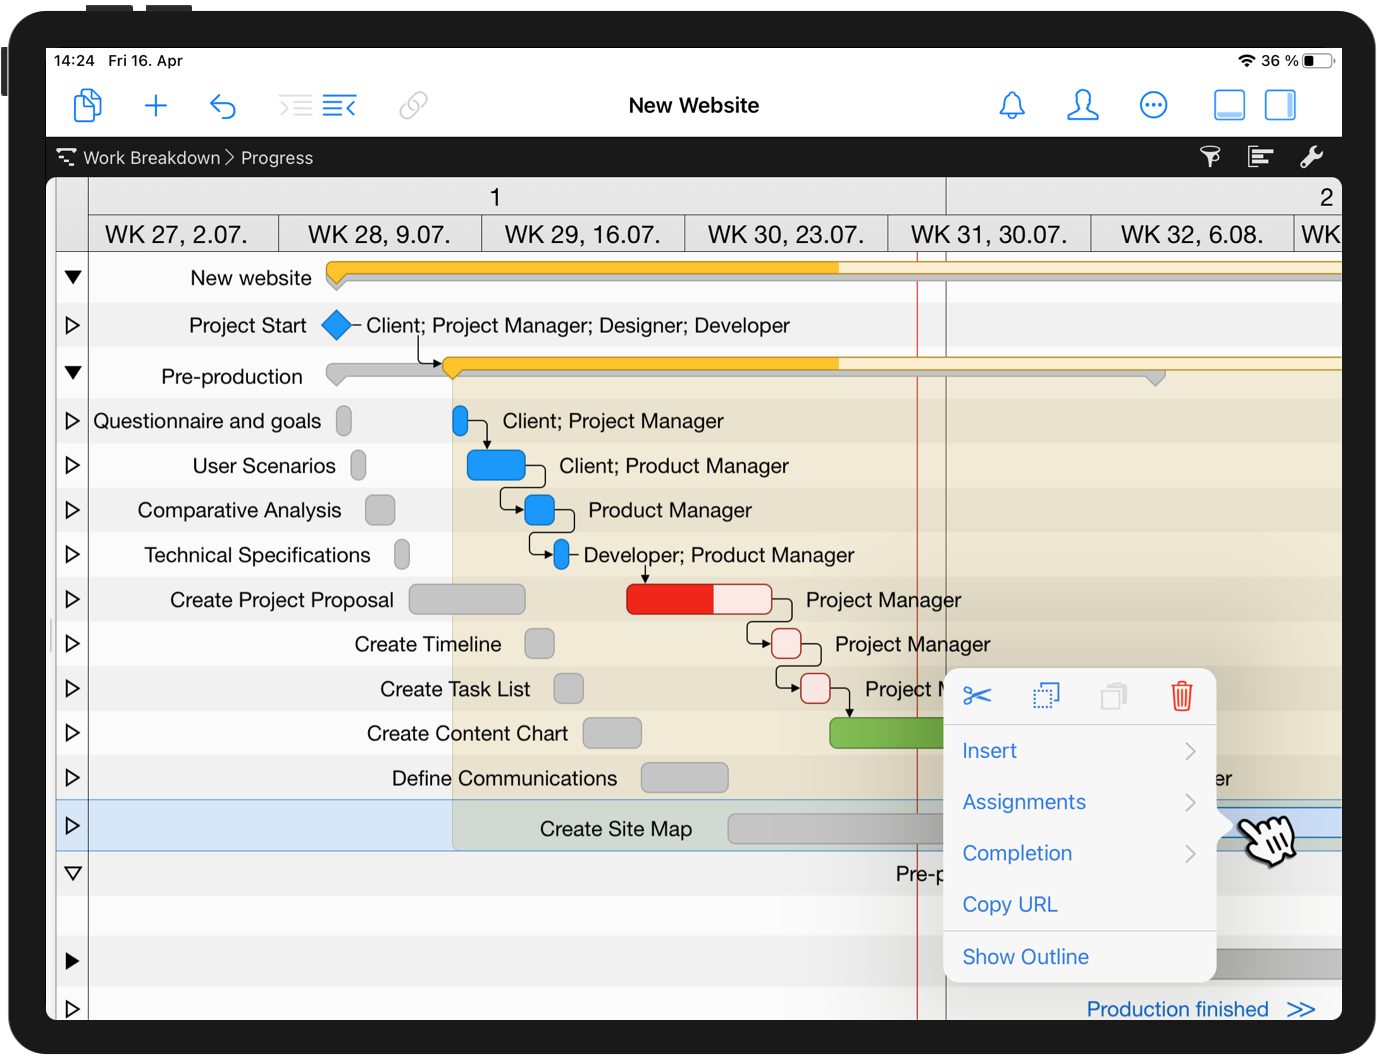This screenshot has width=1377, height=1058.
Task: Open the more options ellipsis icon
Action: click(1153, 105)
